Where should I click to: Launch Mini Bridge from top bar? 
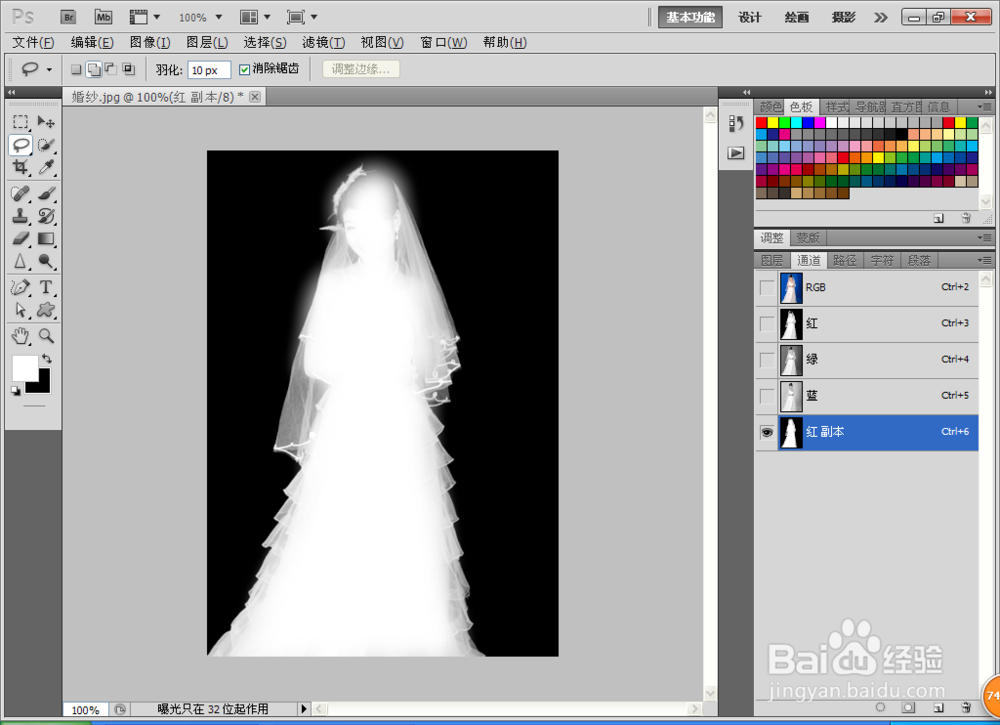coord(103,17)
